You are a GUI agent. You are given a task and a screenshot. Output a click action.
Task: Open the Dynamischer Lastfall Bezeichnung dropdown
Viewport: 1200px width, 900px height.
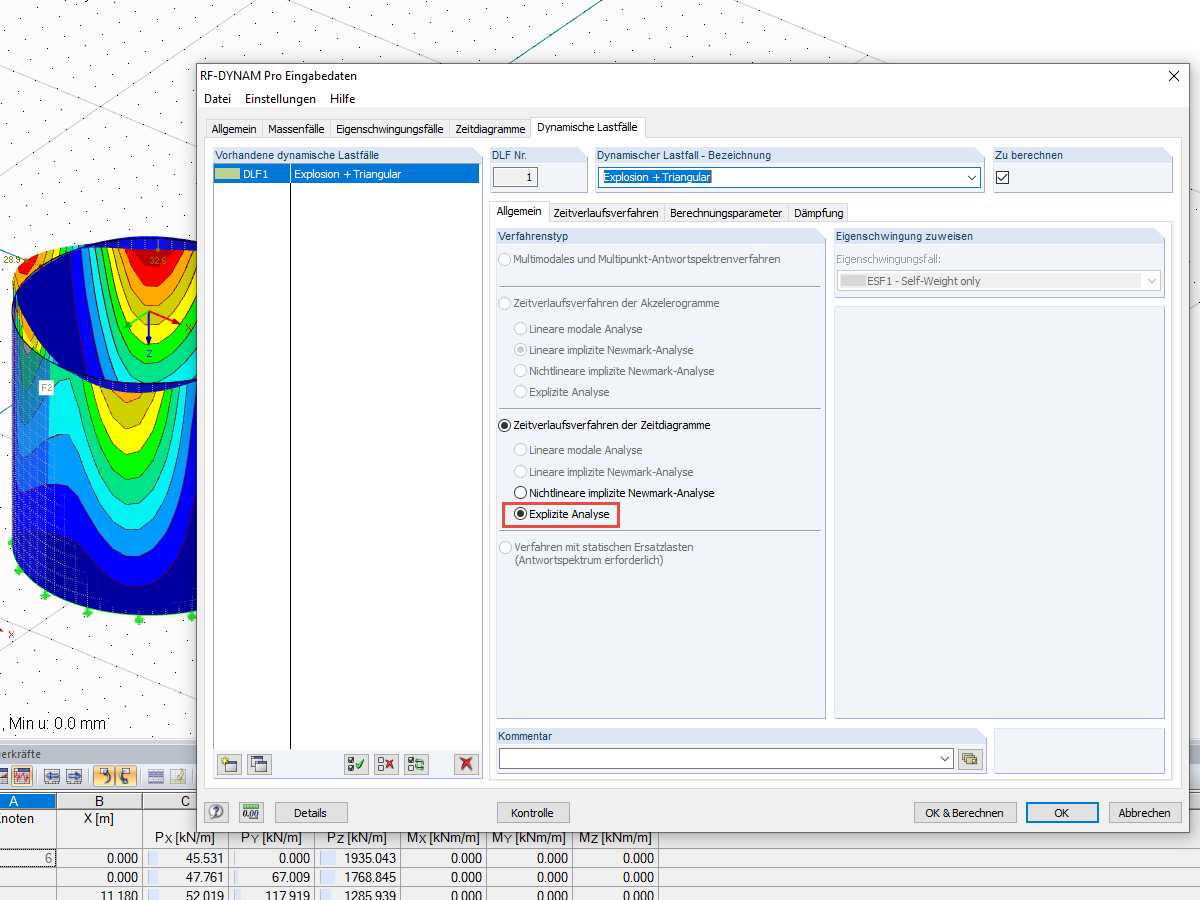pyautogui.click(x=969, y=177)
